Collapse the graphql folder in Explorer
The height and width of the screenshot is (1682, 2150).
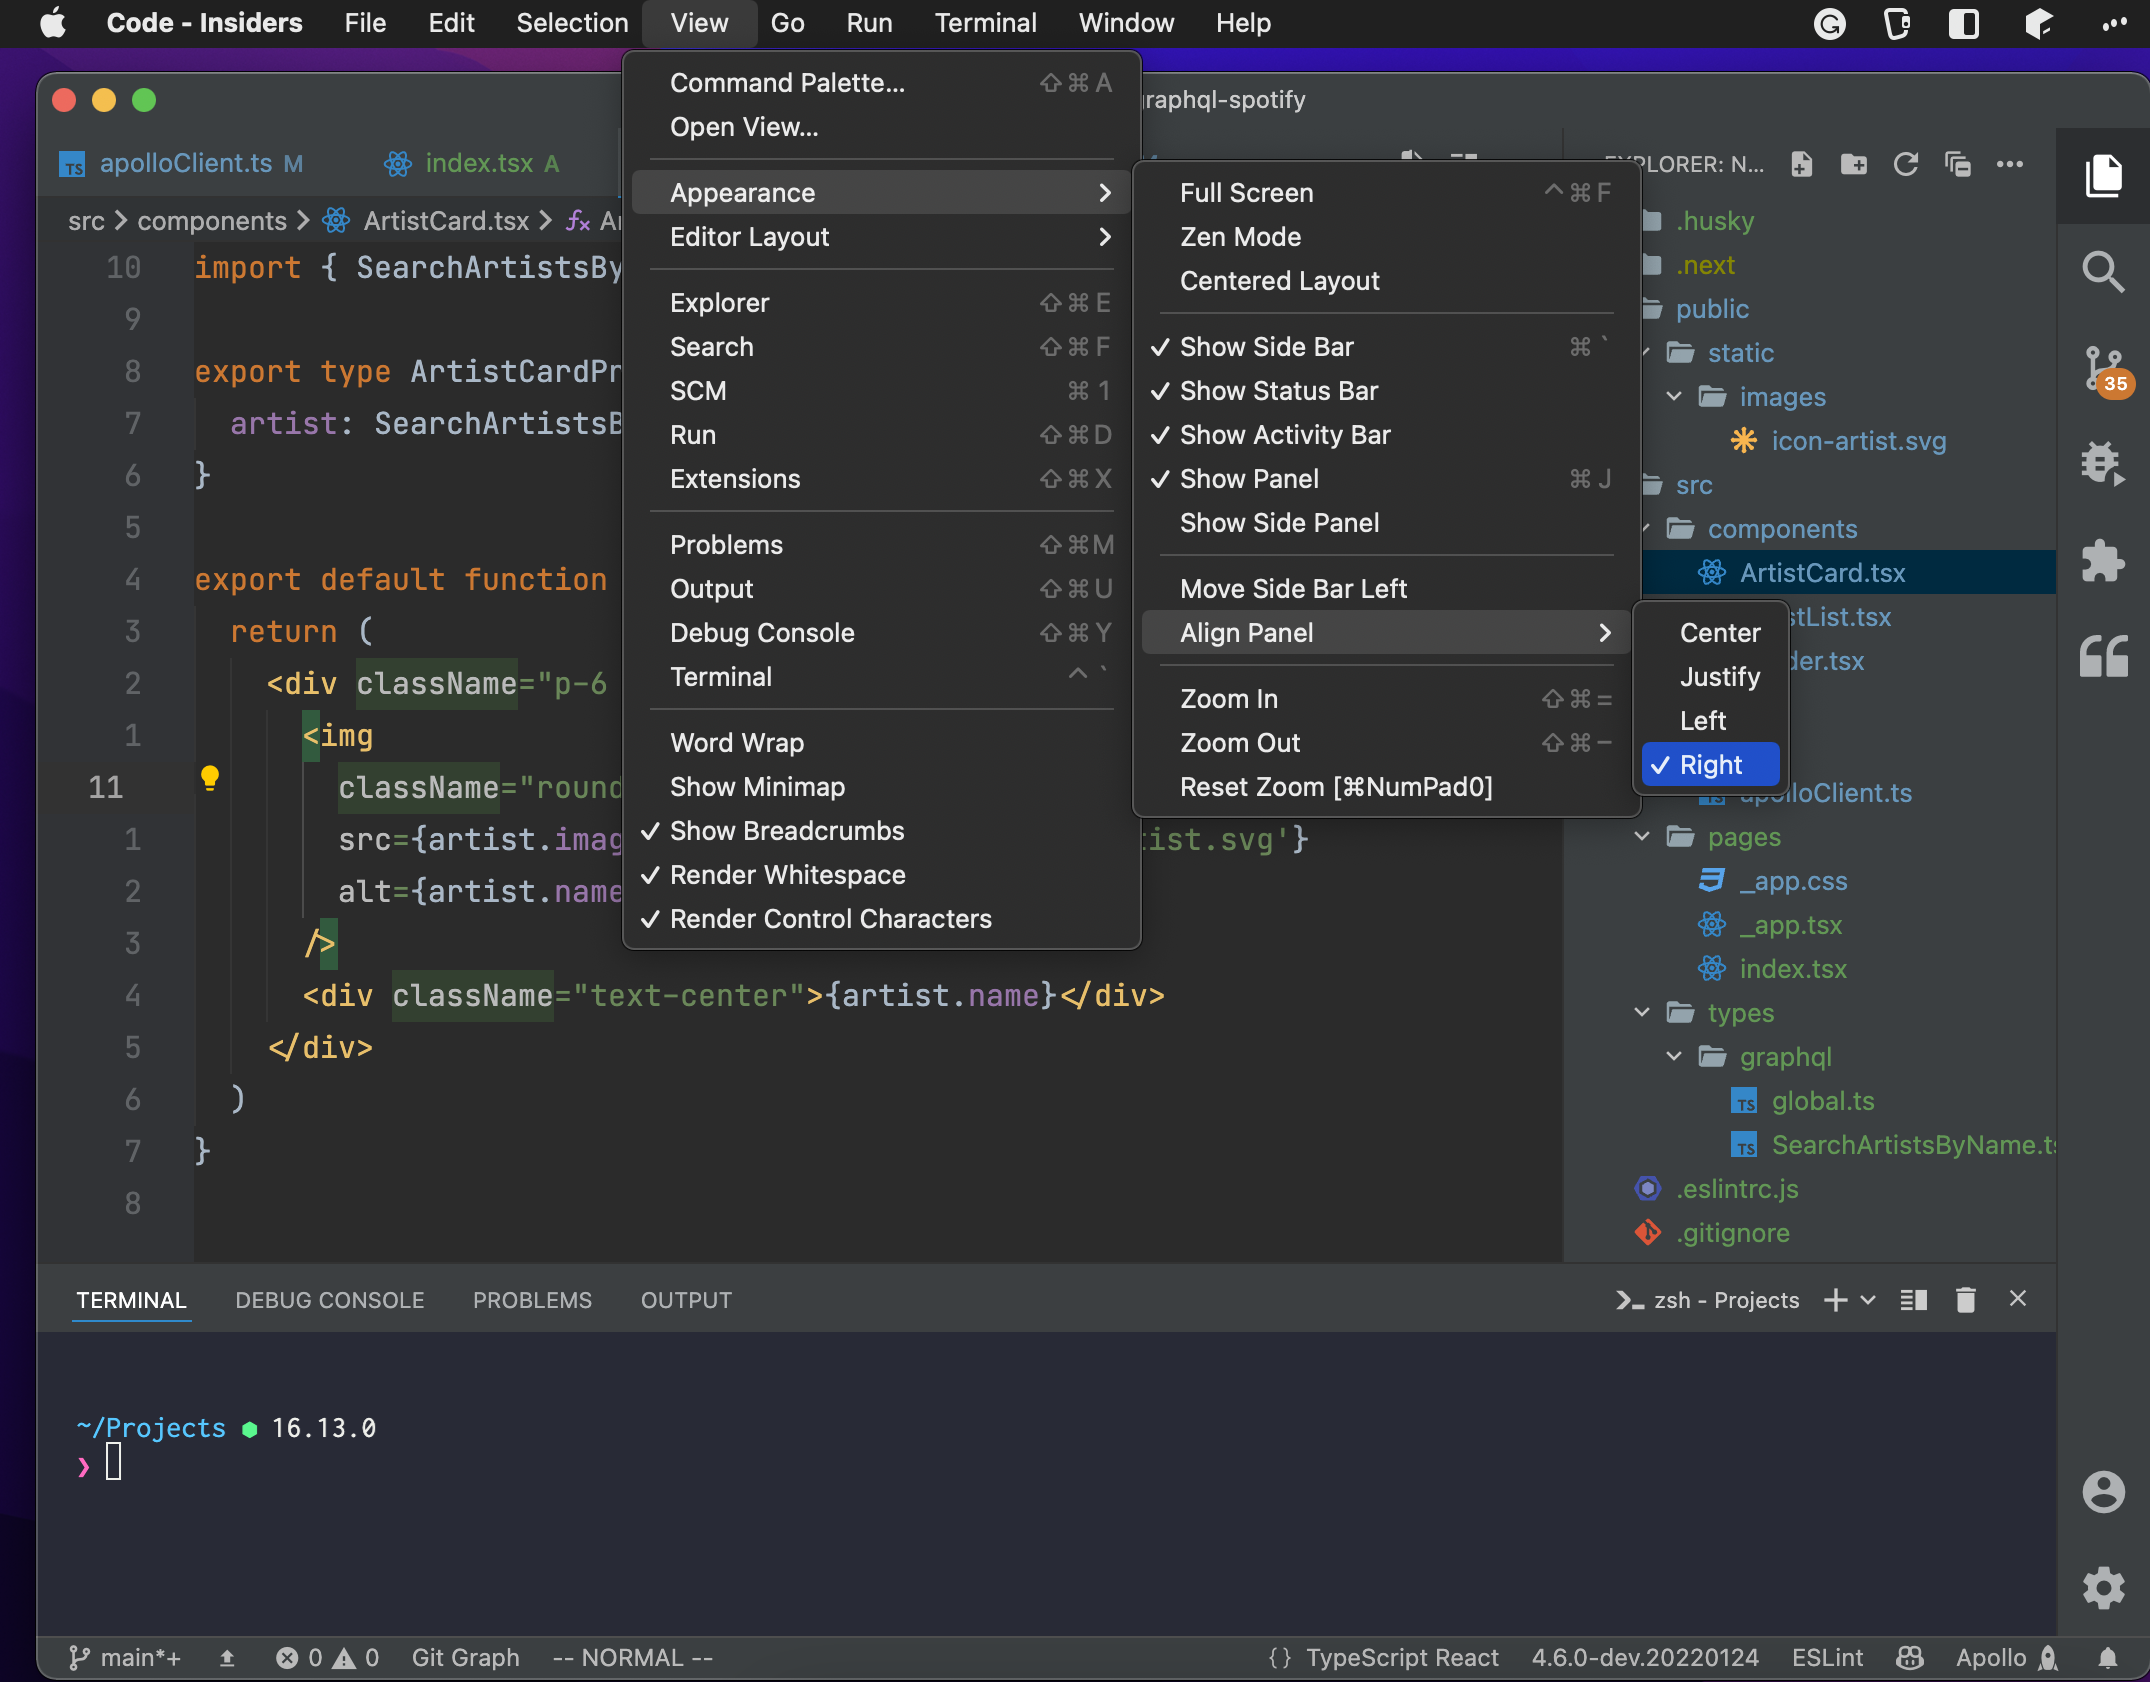(1672, 1057)
